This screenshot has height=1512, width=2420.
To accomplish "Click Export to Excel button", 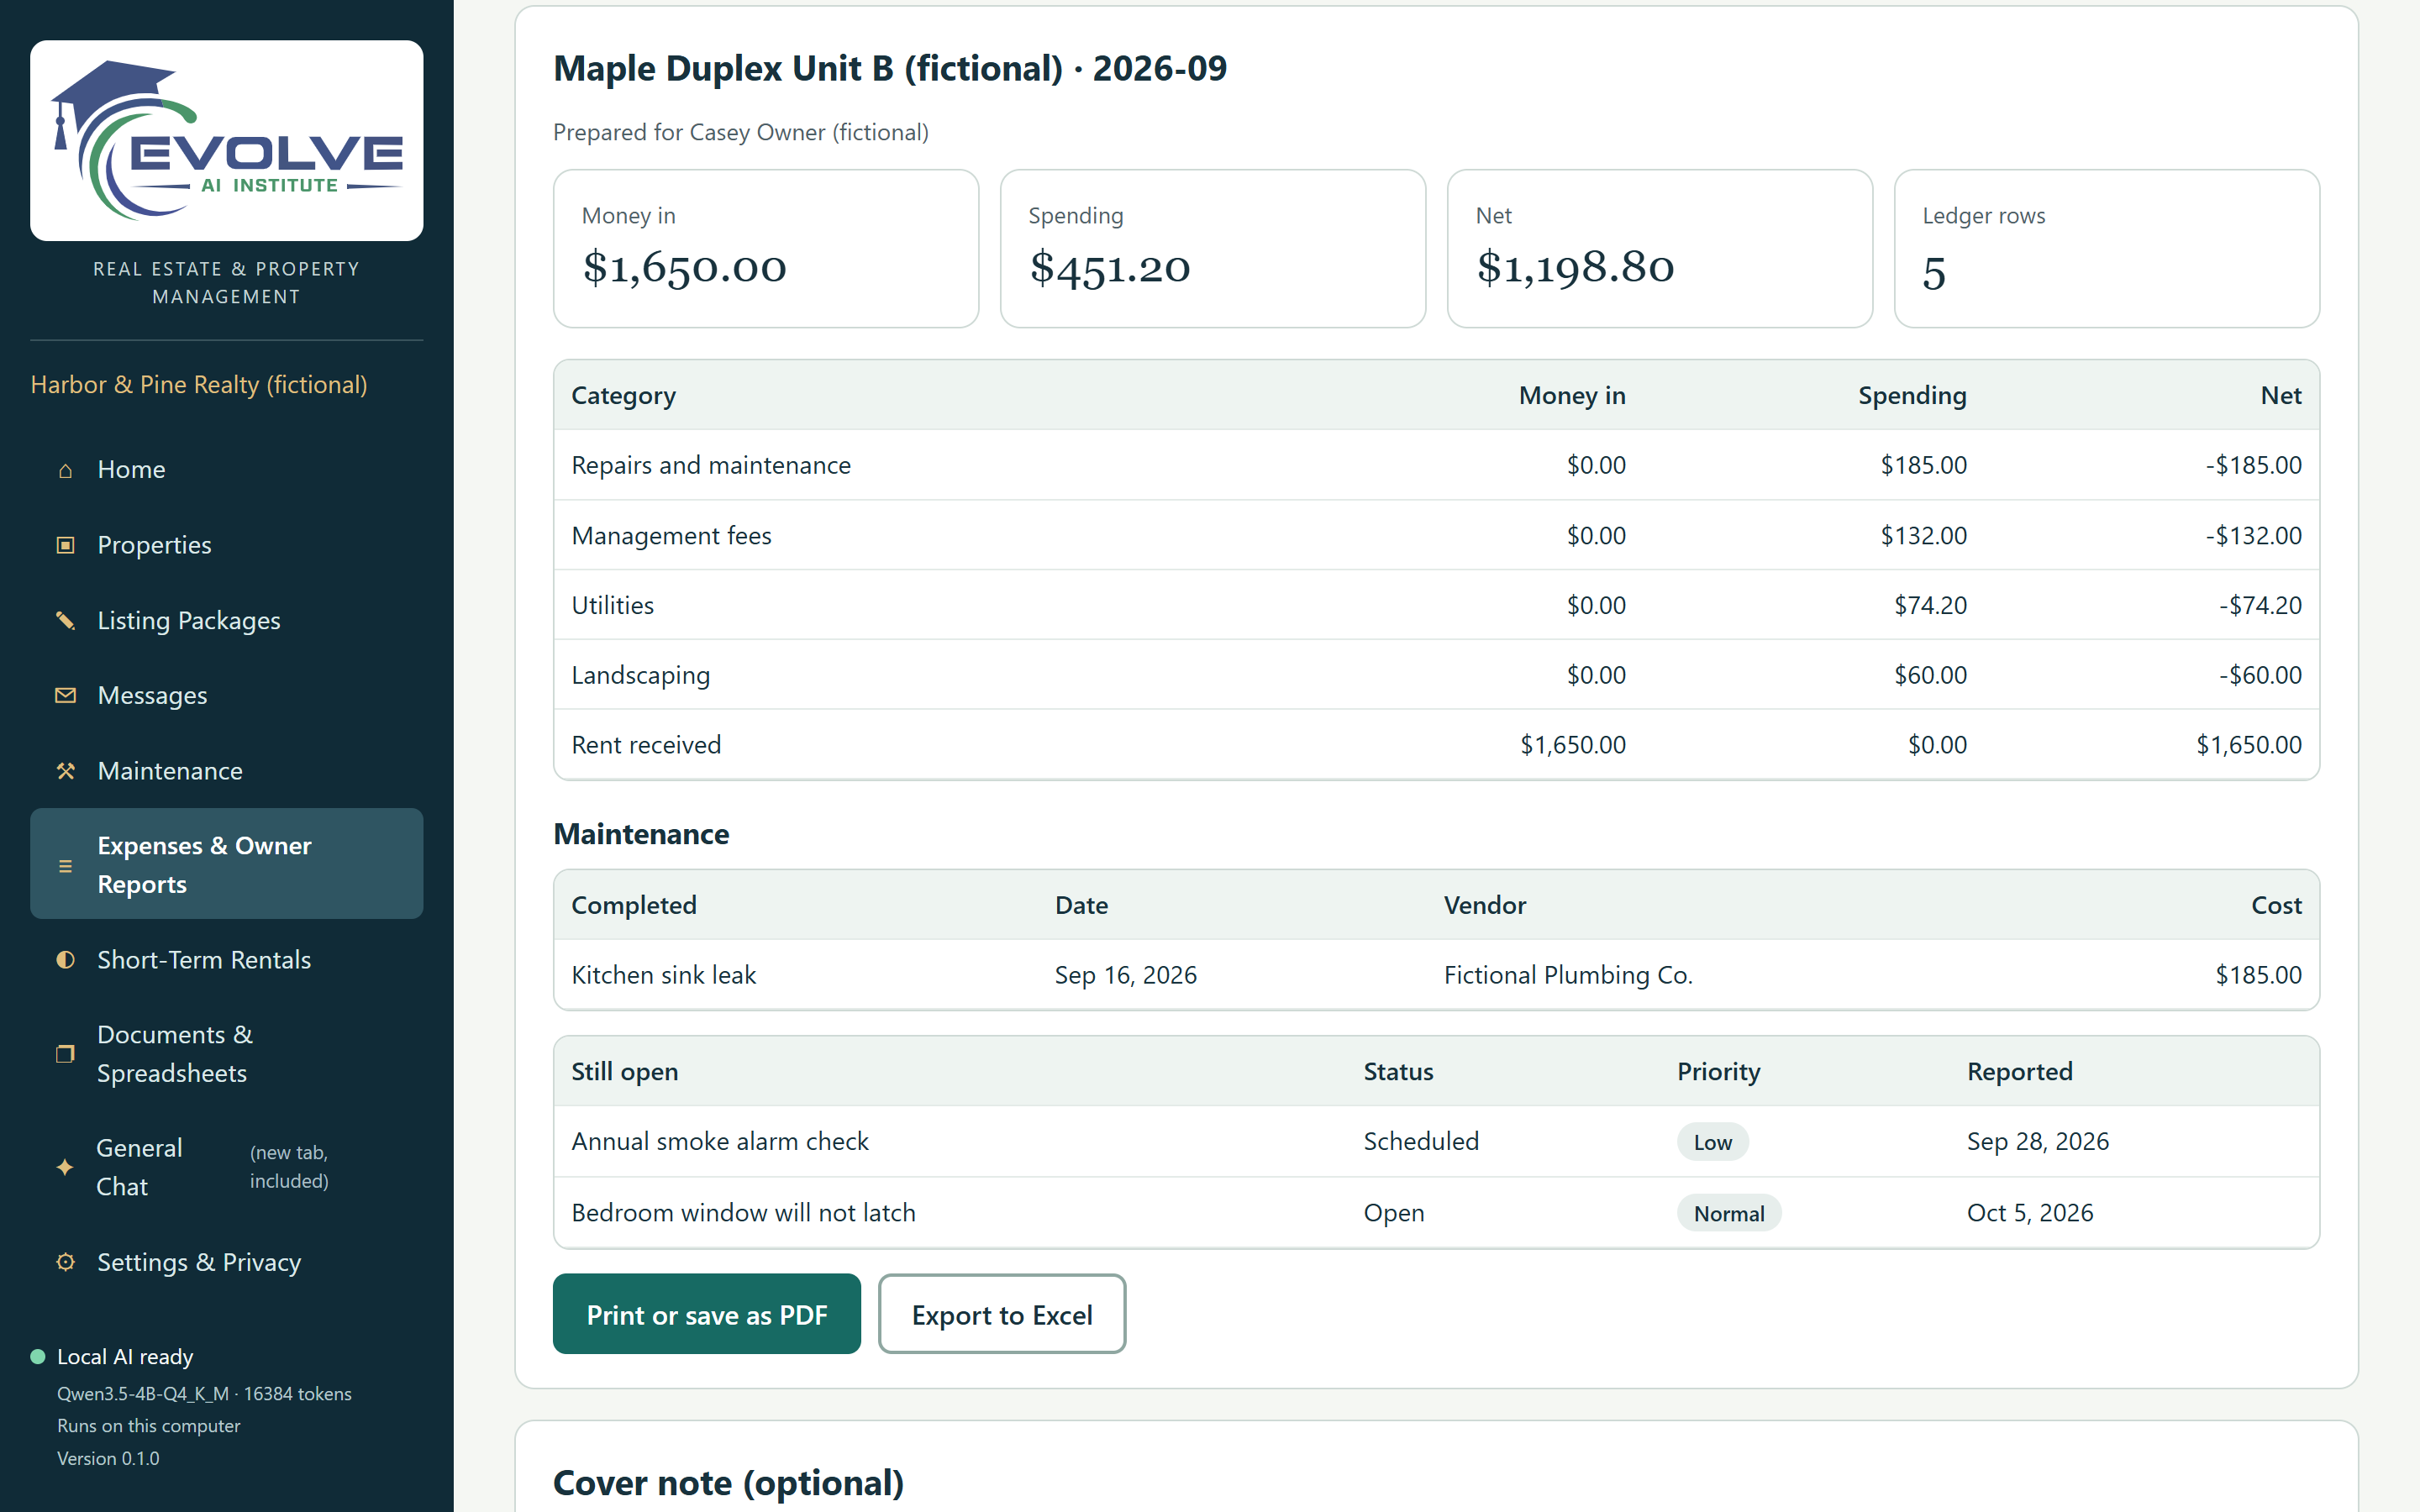I will (x=1002, y=1314).
